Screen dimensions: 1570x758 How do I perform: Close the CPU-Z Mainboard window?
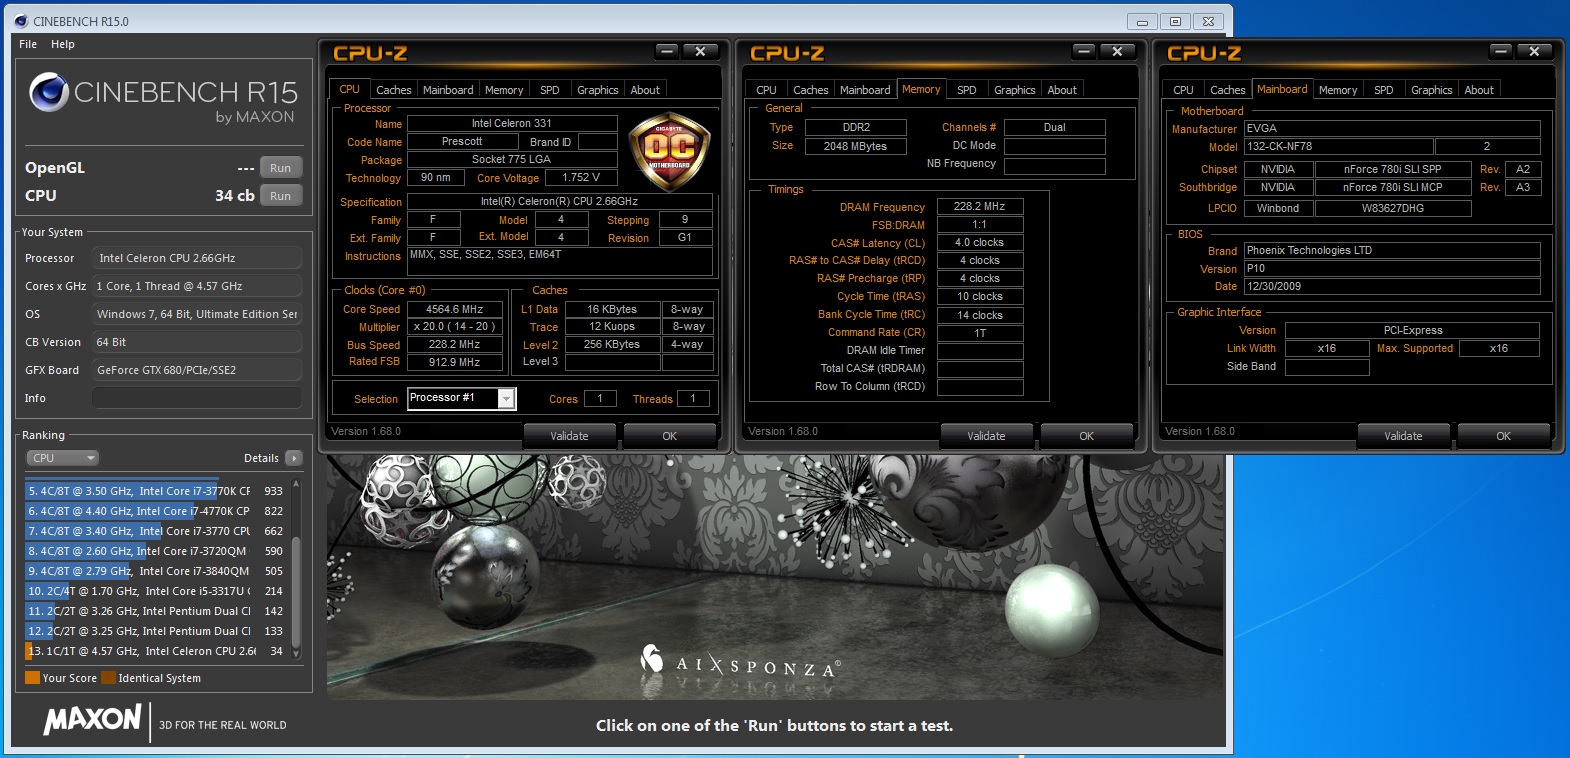[x=1535, y=51]
